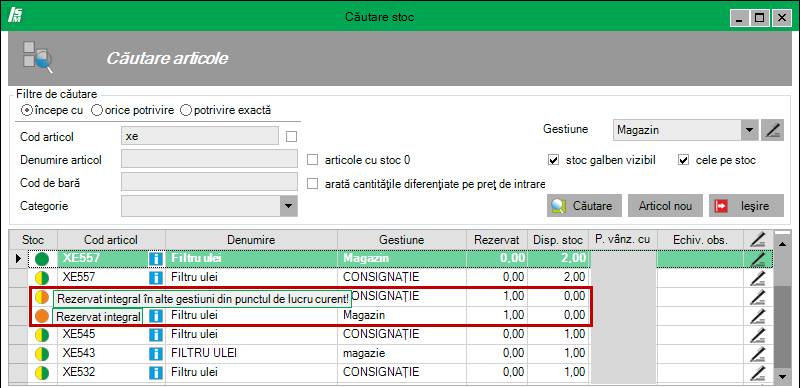Sort by the 'Disp. stoc' column header

click(x=558, y=239)
